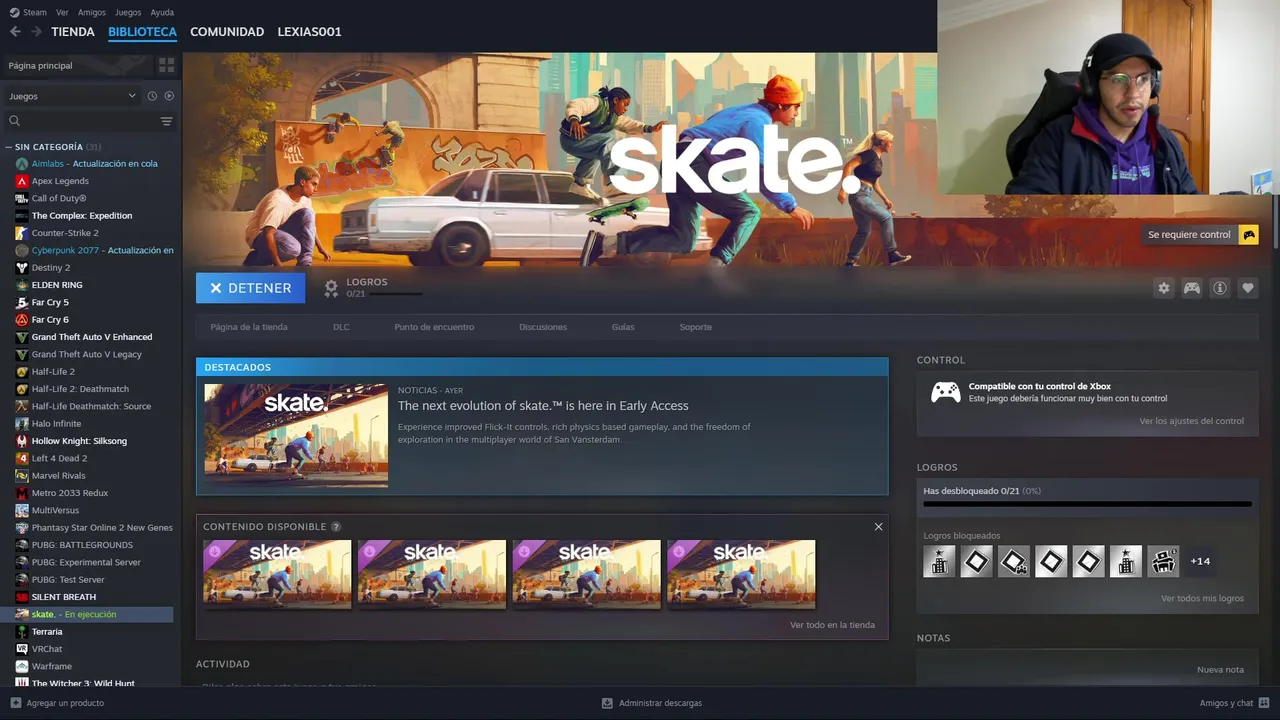Open the DLC tab
Viewport: 1280px width, 720px height.
(341, 327)
